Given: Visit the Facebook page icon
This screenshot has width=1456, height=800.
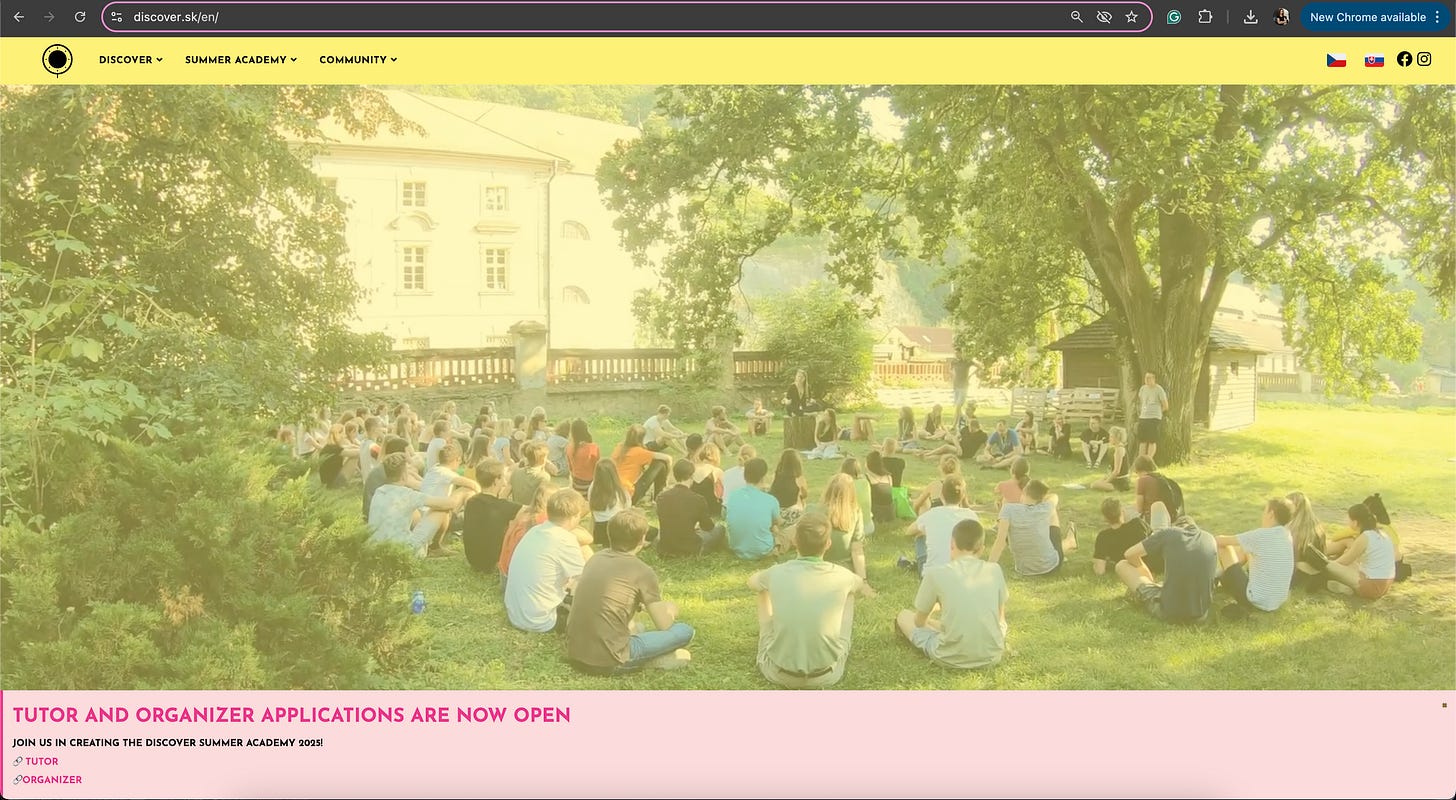Looking at the screenshot, I should click(x=1404, y=59).
